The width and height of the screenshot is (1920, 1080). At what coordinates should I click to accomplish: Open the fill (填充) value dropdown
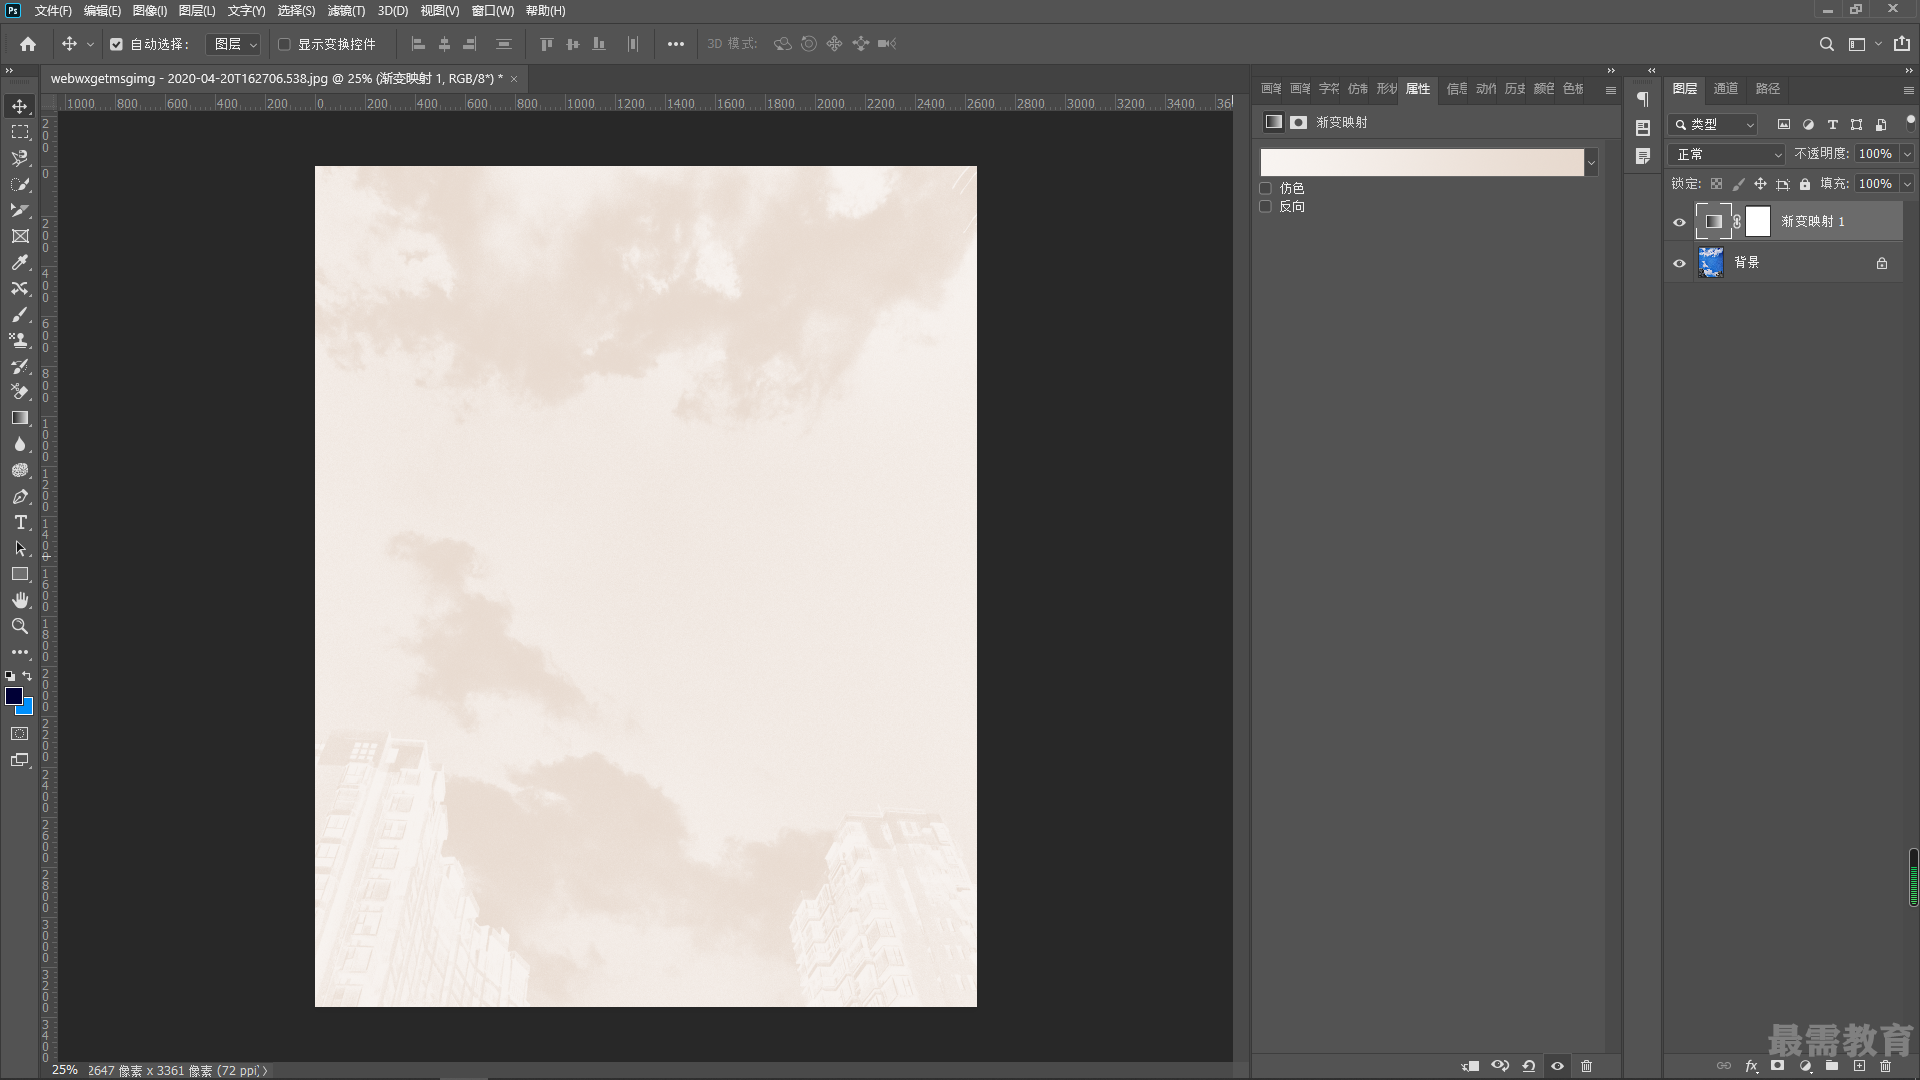pos(1907,184)
